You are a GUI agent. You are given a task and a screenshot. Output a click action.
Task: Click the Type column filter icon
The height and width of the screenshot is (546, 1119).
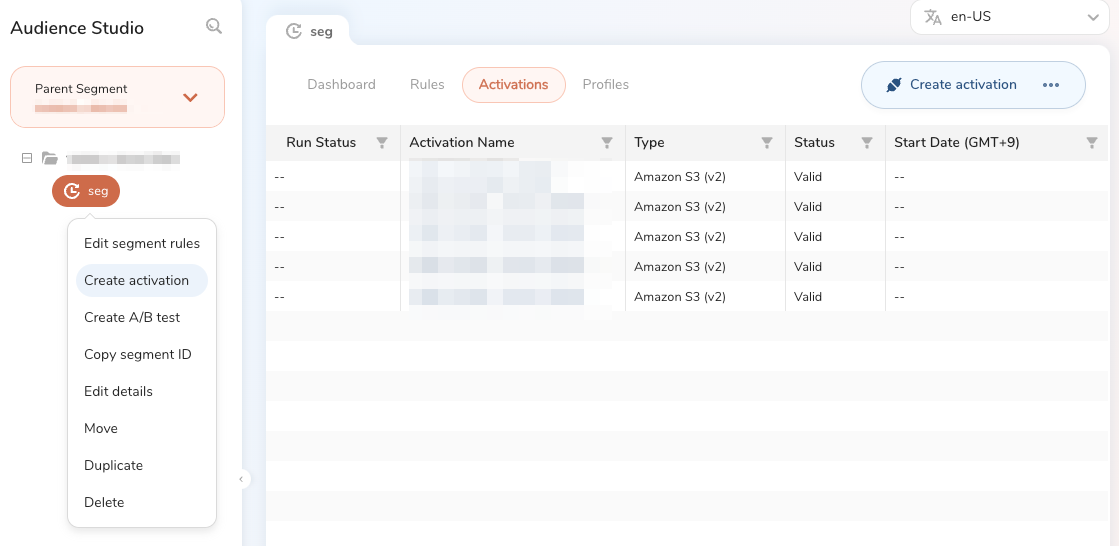point(766,143)
